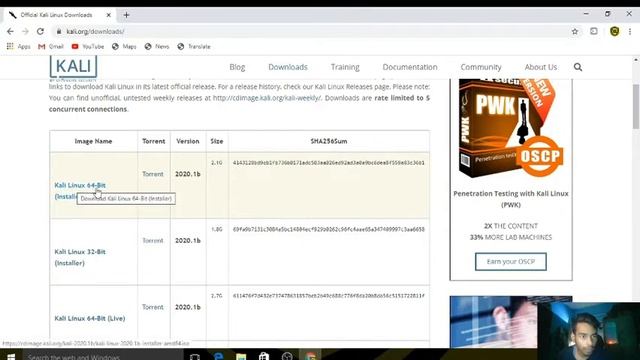Click the Kali site search magnifier icon
Screen dimensions: 640x360
(578, 67)
